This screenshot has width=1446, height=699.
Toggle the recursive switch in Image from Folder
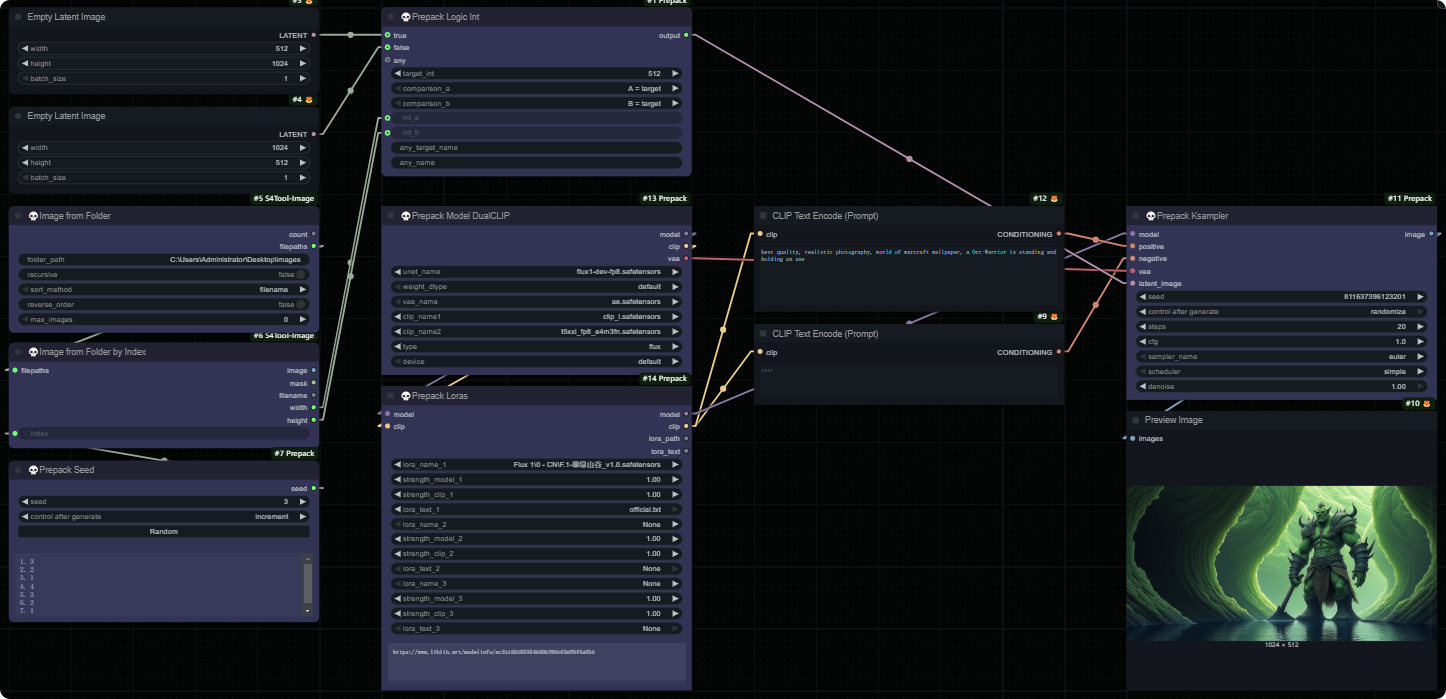click(301, 274)
